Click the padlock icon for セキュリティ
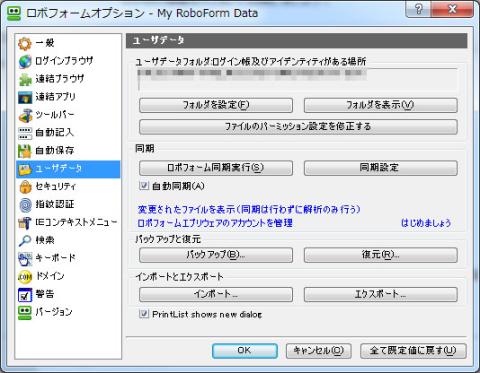Viewport: 480px width, 373px height. (x=25, y=187)
